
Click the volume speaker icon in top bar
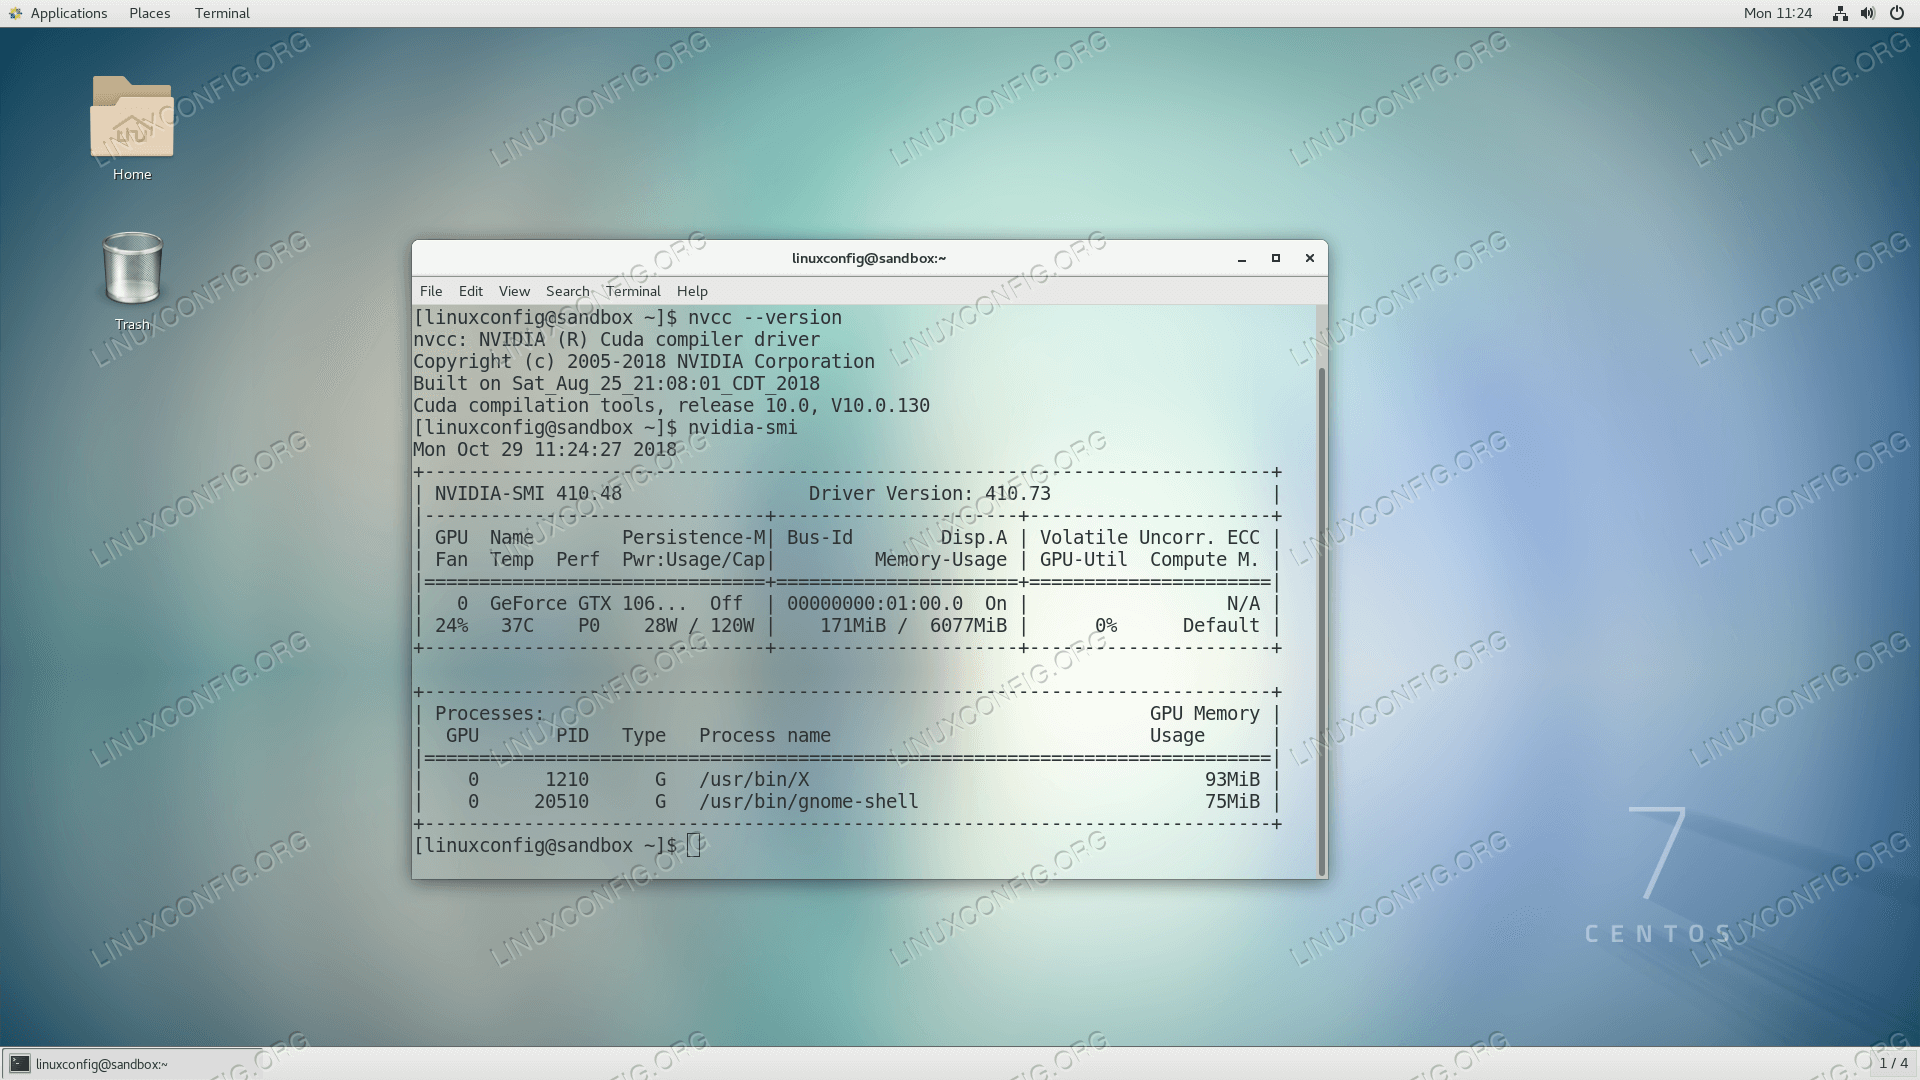(x=1867, y=13)
